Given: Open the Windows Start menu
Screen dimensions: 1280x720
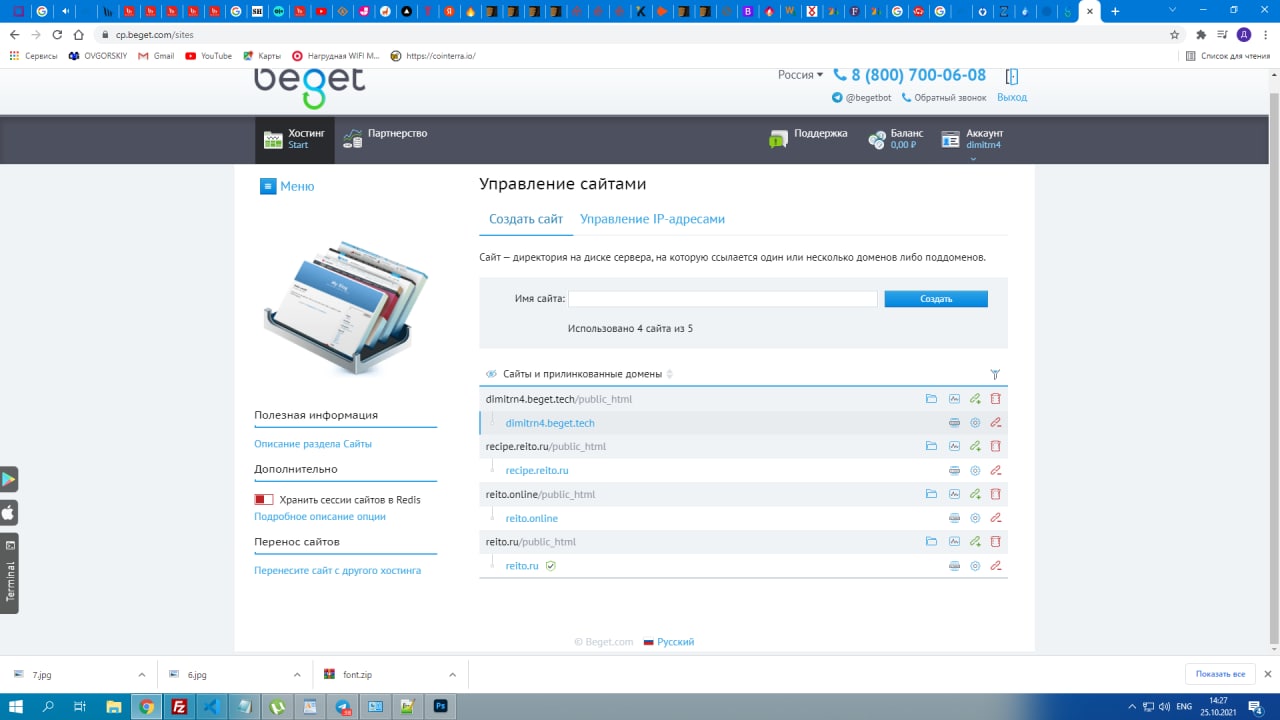Looking at the screenshot, I should pyautogui.click(x=17, y=706).
